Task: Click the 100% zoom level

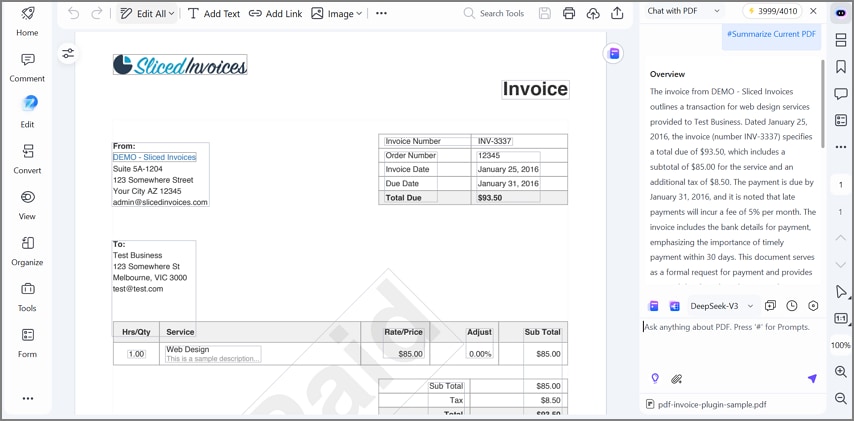Action: click(x=840, y=345)
